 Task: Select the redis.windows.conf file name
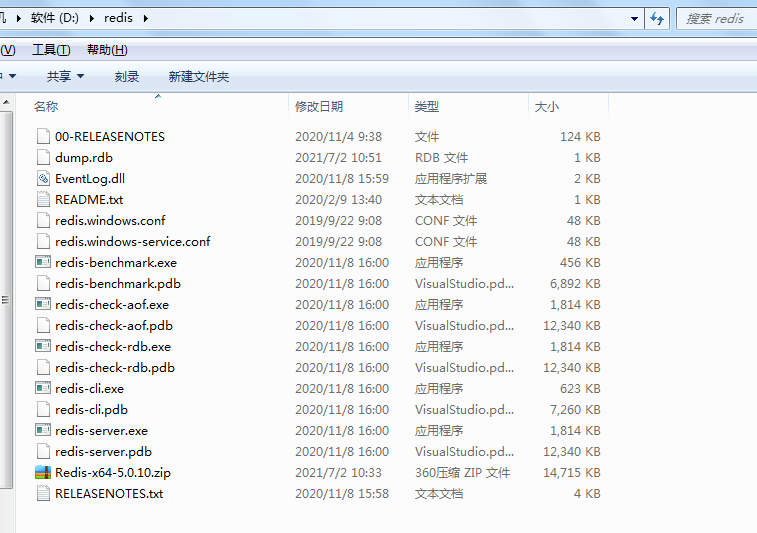click(x=110, y=221)
